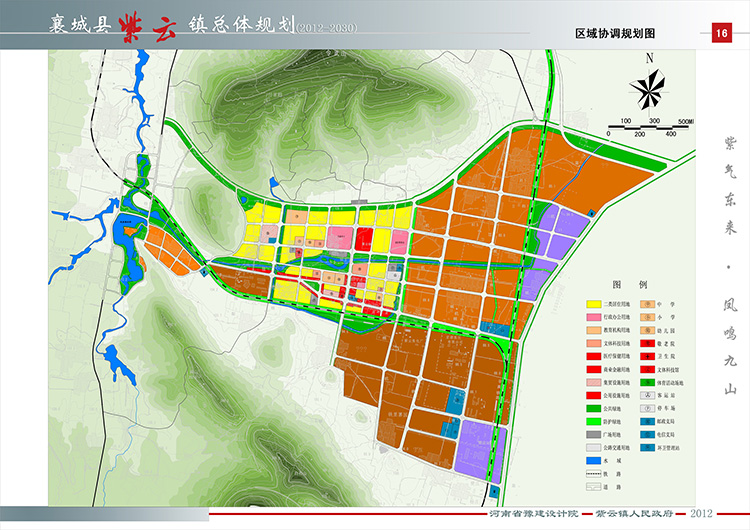Click the 图例 legend heading
Viewport: 750px width, 530px height.
pos(630,284)
